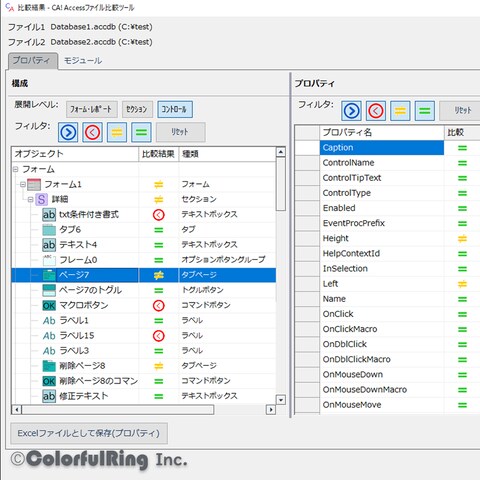The width and height of the screenshot is (480, 480).
Task: Click the tree horizontal scrollbar thumb
Action: pos(118,410)
